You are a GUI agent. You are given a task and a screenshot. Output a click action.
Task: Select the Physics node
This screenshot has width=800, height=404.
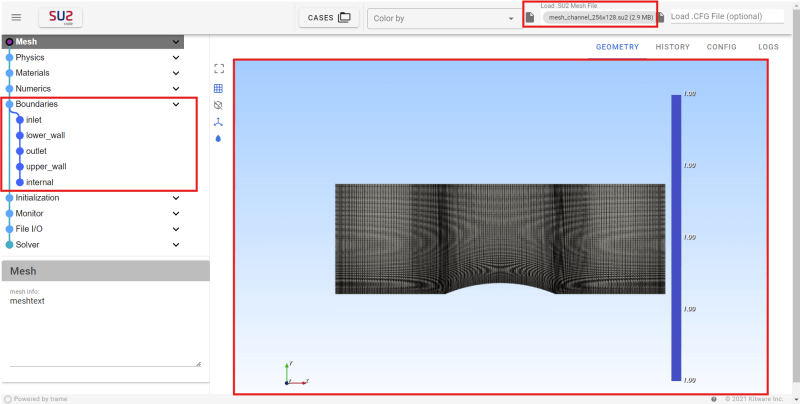tap(30, 57)
